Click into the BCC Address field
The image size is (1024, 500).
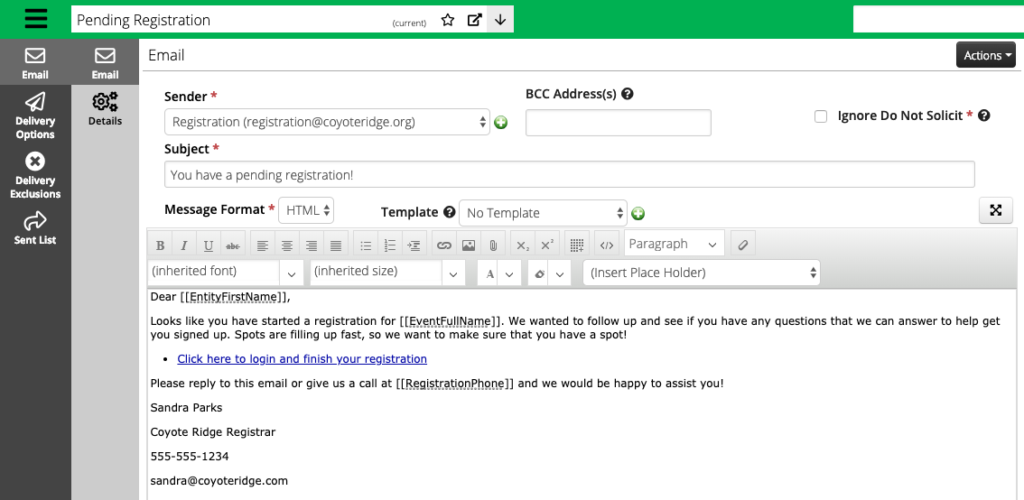pyautogui.click(x=618, y=123)
